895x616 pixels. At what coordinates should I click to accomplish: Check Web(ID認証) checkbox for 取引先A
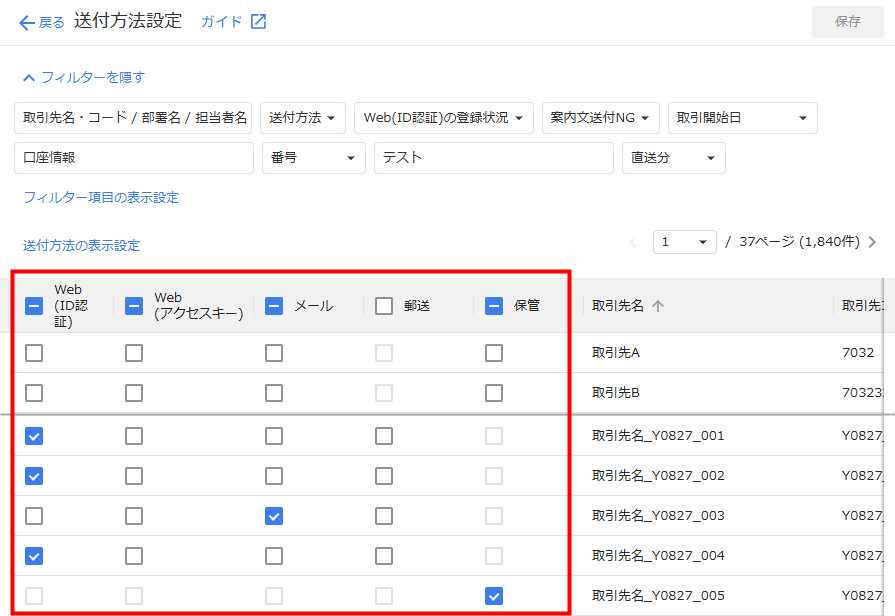34,353
